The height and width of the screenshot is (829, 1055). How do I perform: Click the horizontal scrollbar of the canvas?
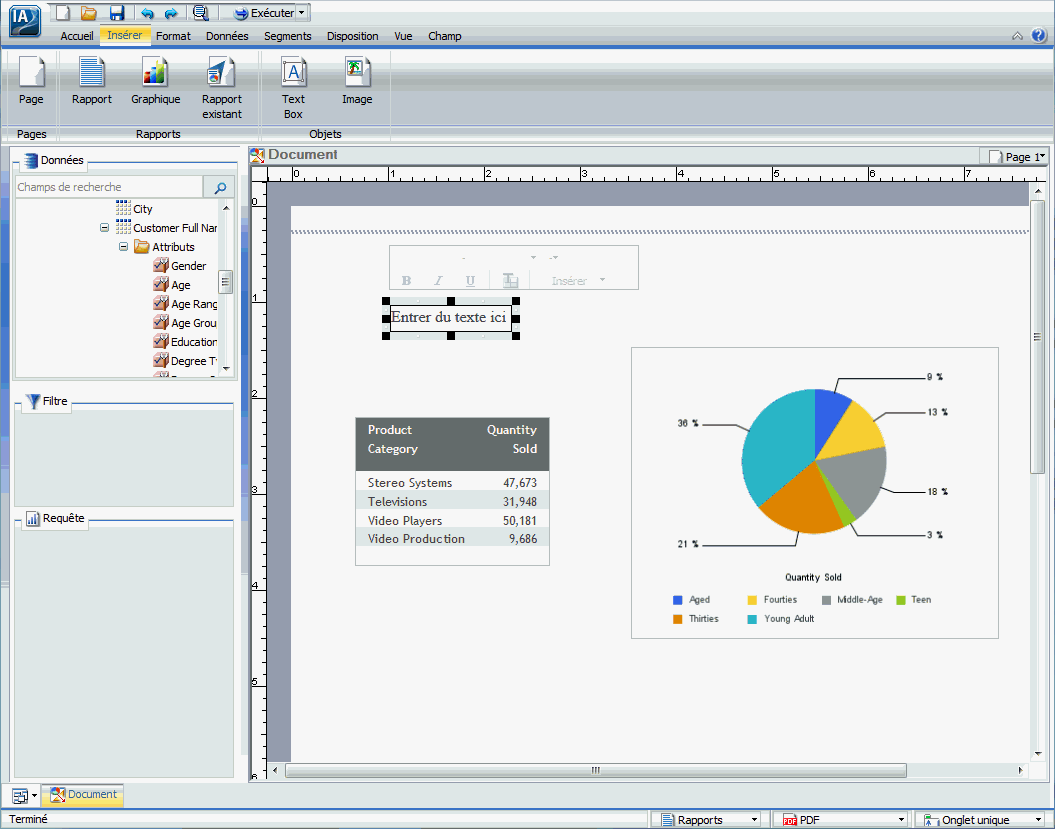[595, 770]
